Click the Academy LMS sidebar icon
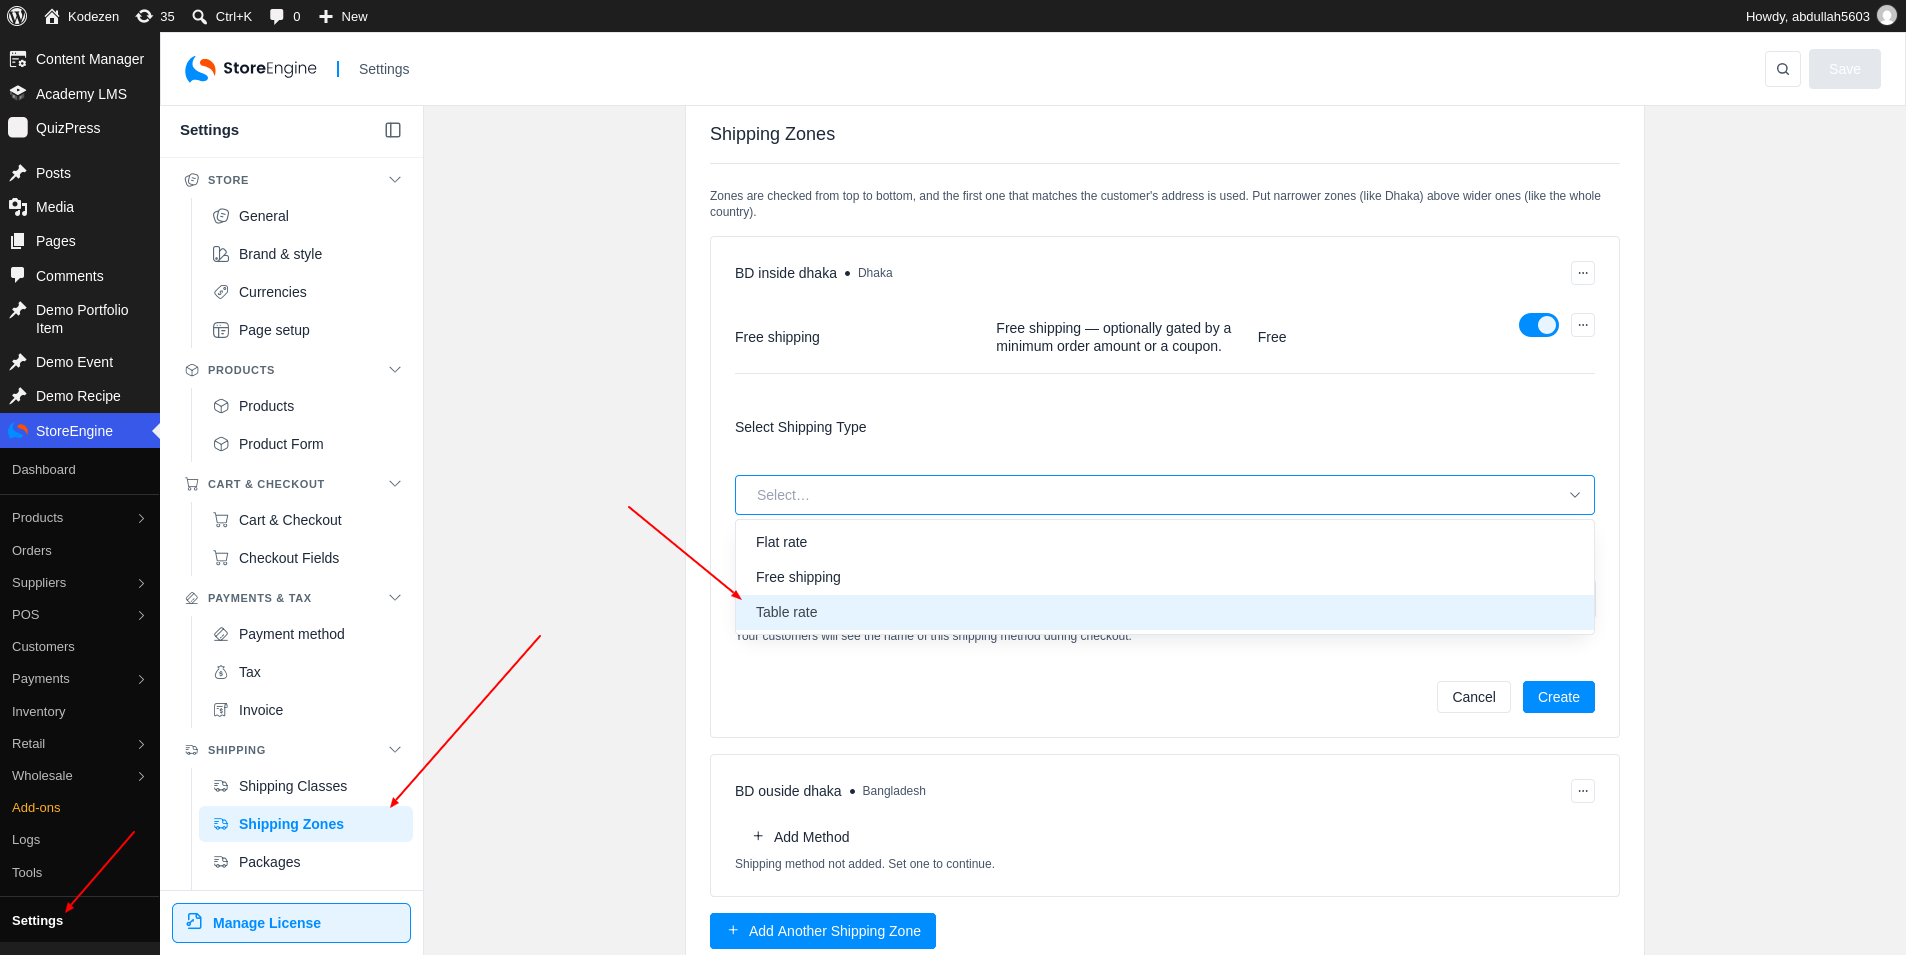The image size is (1906, 955). 18,93
